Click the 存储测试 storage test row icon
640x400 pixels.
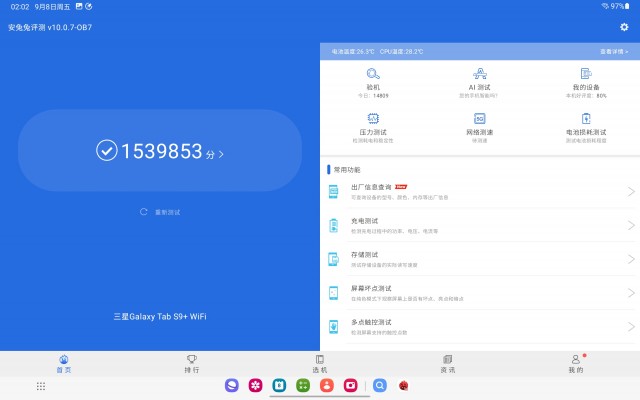pyautogui.click(x=333, y=259)
